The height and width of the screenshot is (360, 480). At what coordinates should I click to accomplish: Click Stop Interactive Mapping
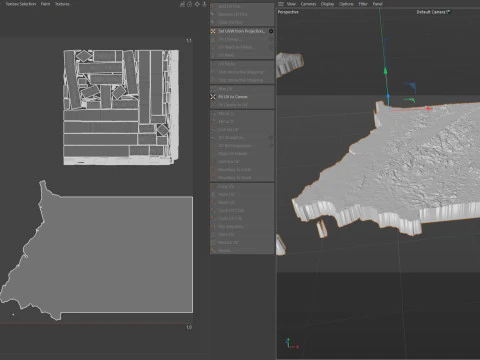[x=242, y=80]
